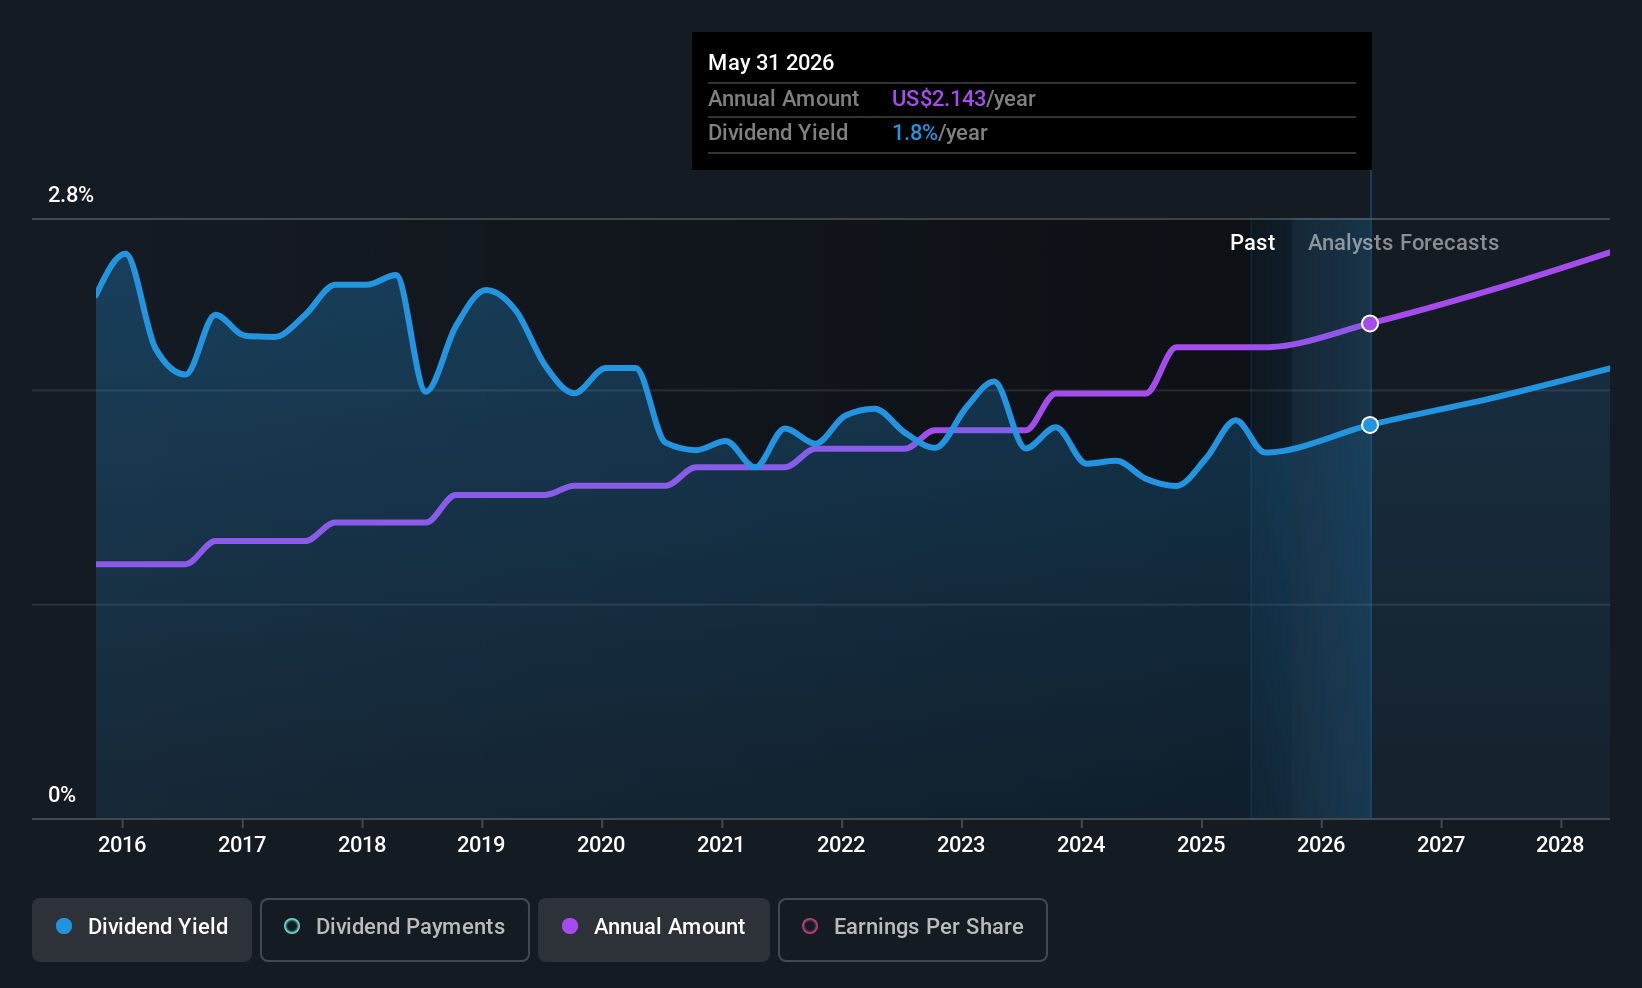
Task: Enable the Dividend Payments series
Action: pos(395,929)
